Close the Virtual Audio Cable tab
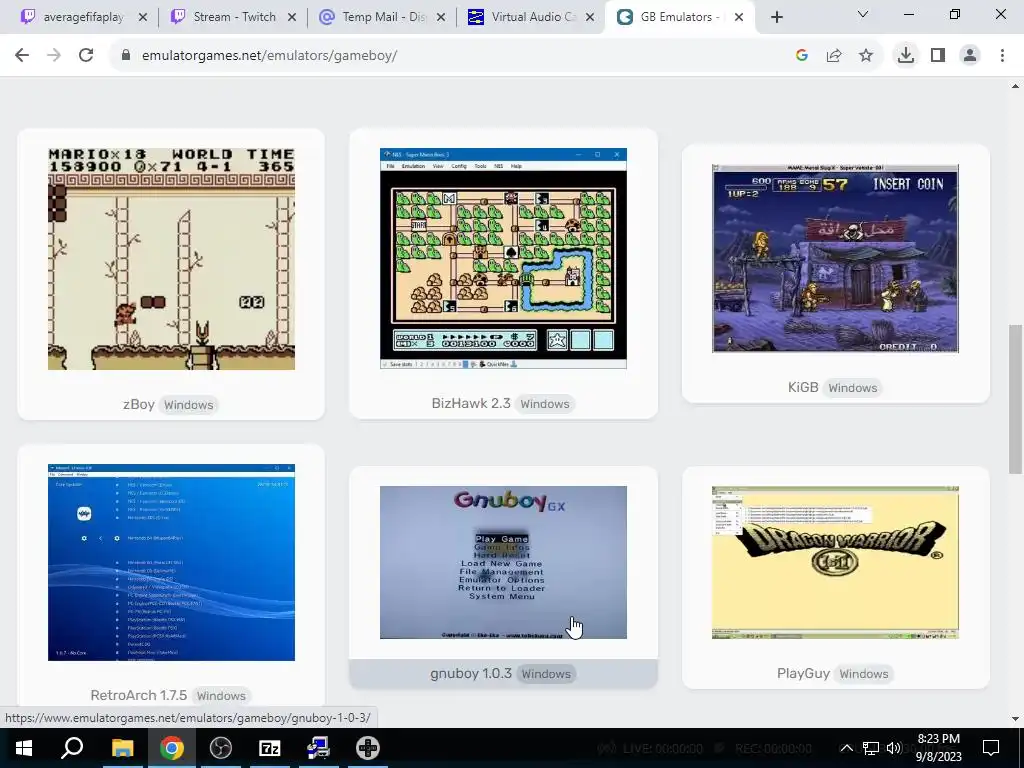The height and width of the screenshot is (768, 1024). pos(590,17)
